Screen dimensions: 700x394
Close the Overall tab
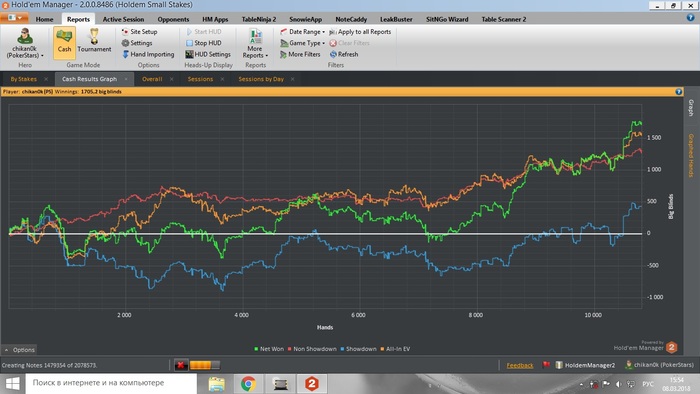(x=171, y=79)
